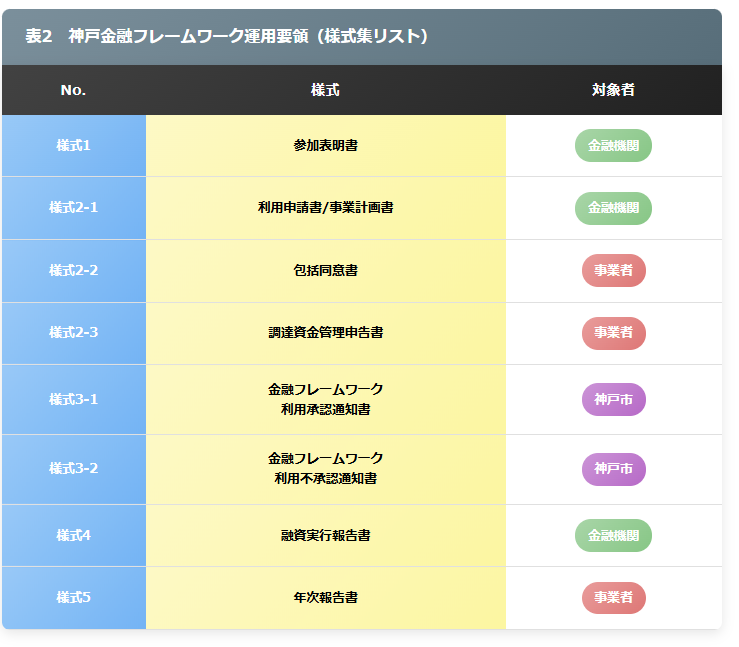Click the 金融機関 badge in the 様式1 row
The width and height of the screenshot is (739, 647).
click(613, 146)
